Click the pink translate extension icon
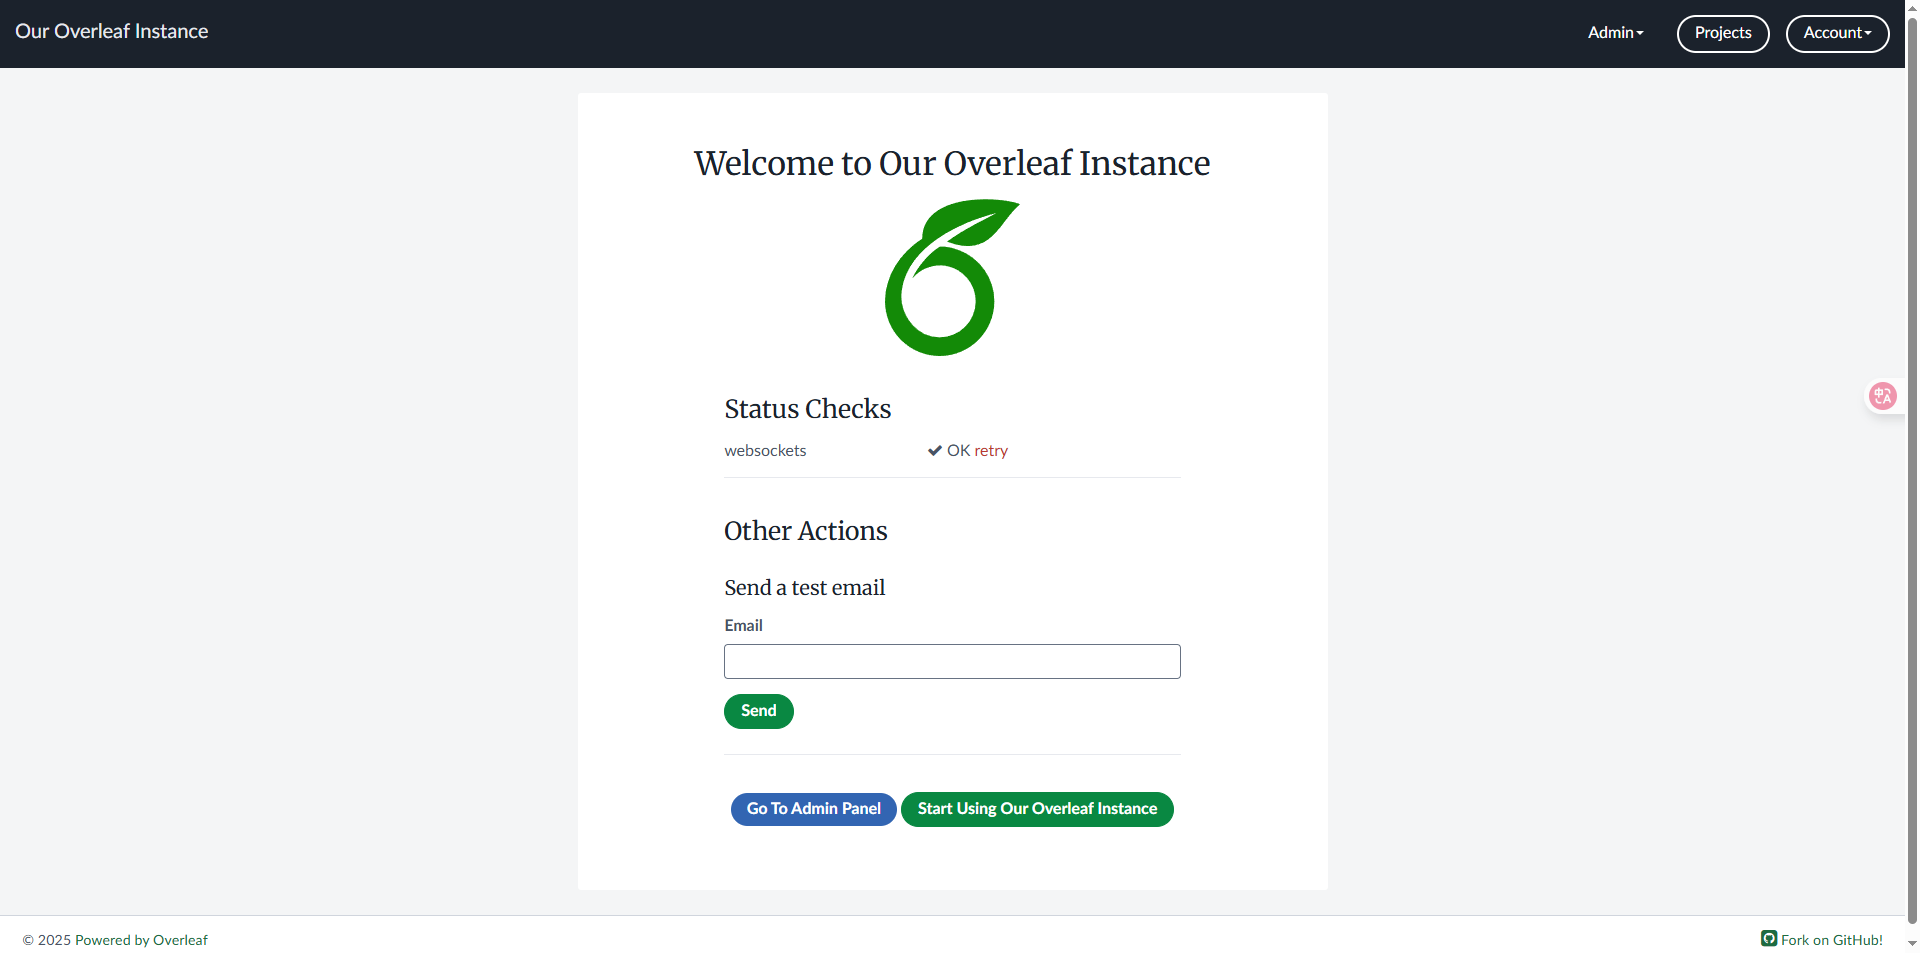This screenshot has width=1920, height=953. point(1883,396)
